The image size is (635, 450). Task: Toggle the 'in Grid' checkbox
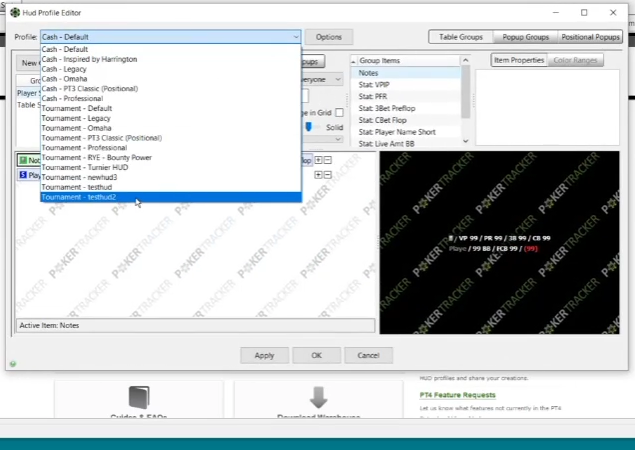click(x=339, y=113)
